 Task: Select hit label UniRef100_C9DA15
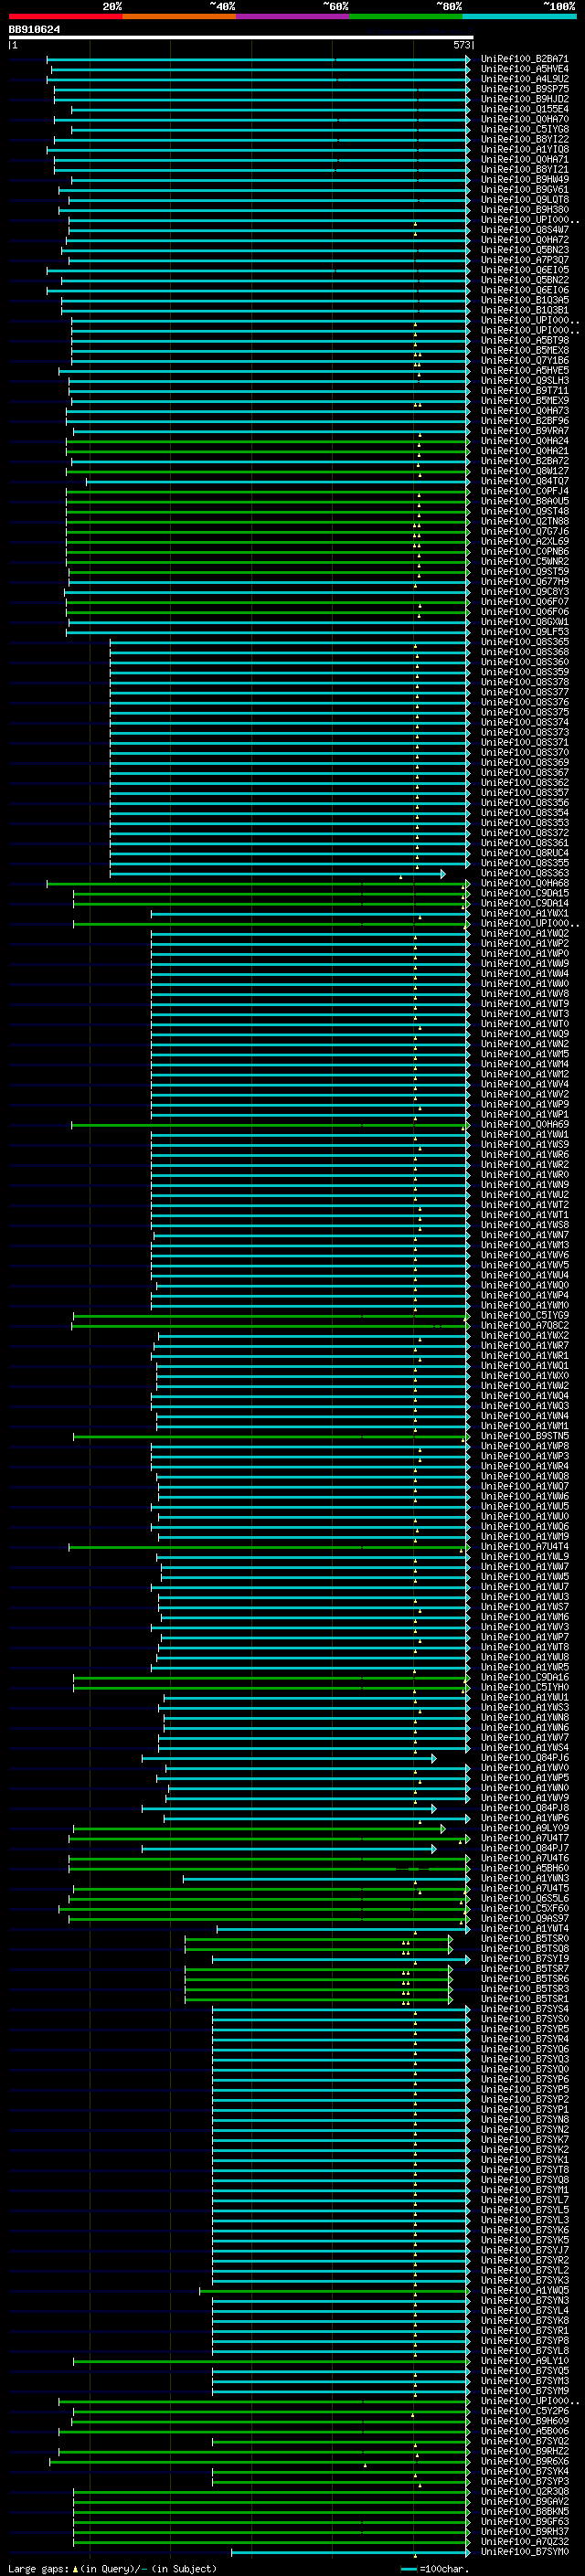click(524, 893)
